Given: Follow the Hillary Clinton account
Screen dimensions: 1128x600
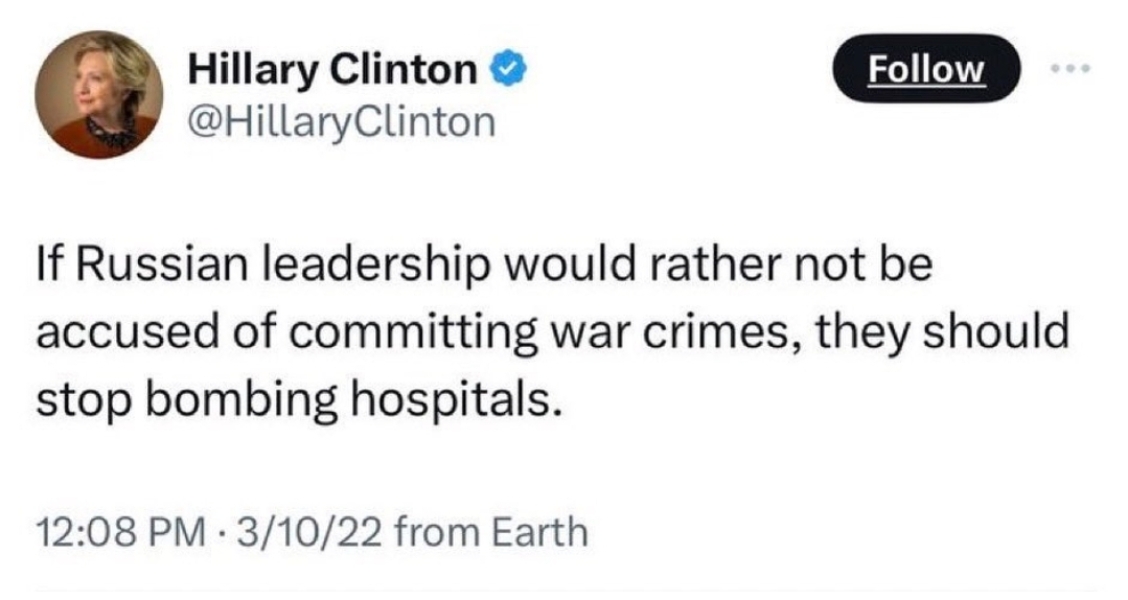Looking at the screenshot, I should click(926, 68).
